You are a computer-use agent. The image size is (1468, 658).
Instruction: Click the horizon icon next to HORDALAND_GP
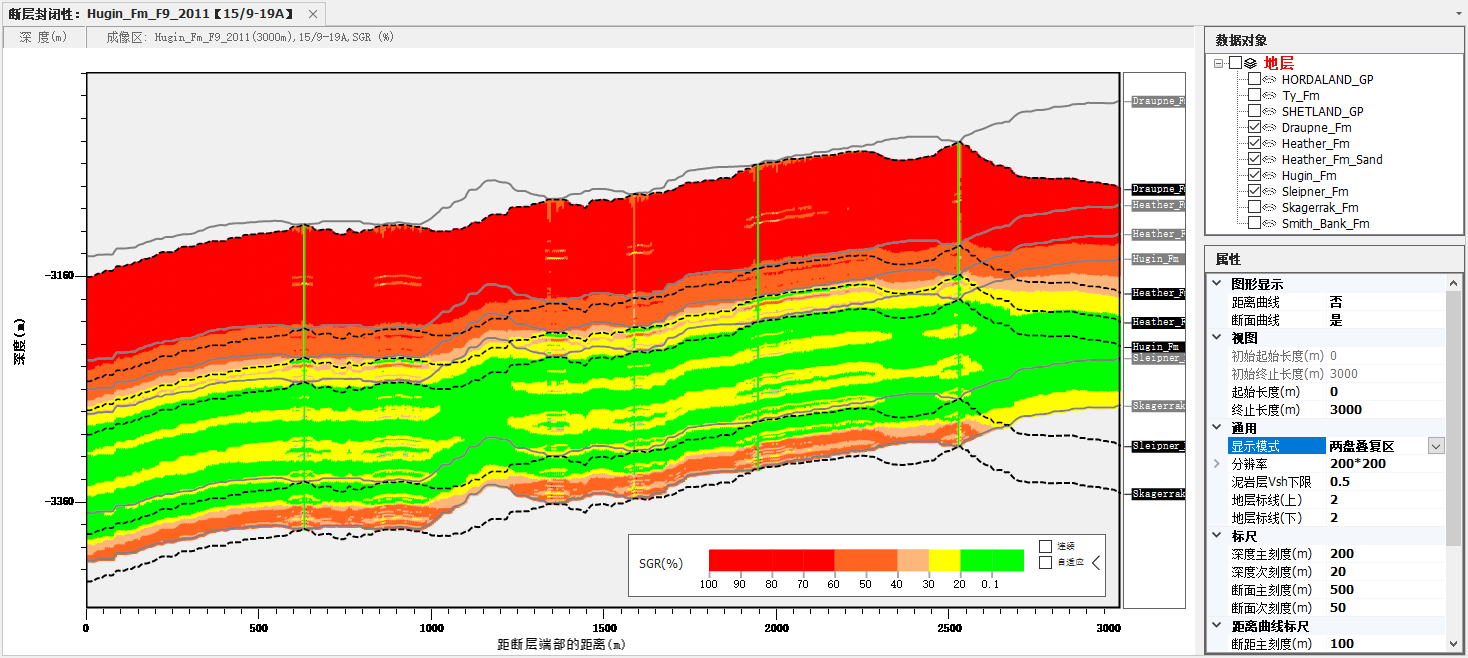pos(1270,79)
